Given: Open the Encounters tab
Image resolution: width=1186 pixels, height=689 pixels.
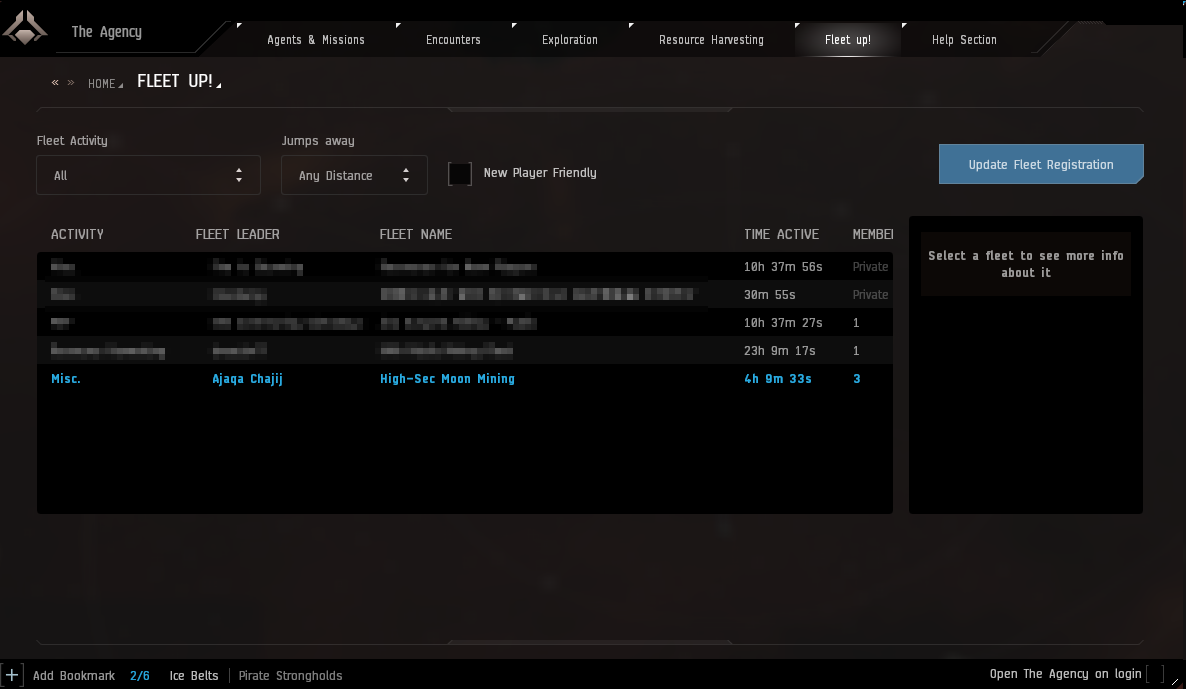Looking at the screenshot, I should click(x=453, y=40).
